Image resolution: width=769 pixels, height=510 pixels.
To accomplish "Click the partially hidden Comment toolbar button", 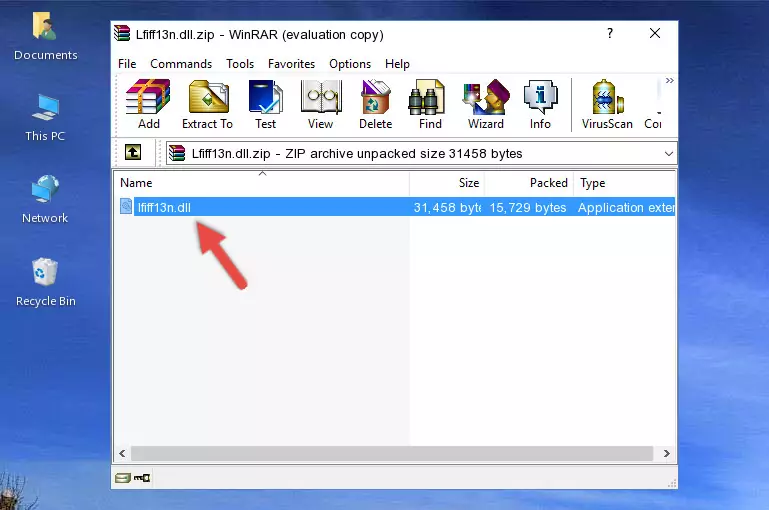I will [653, 104].
